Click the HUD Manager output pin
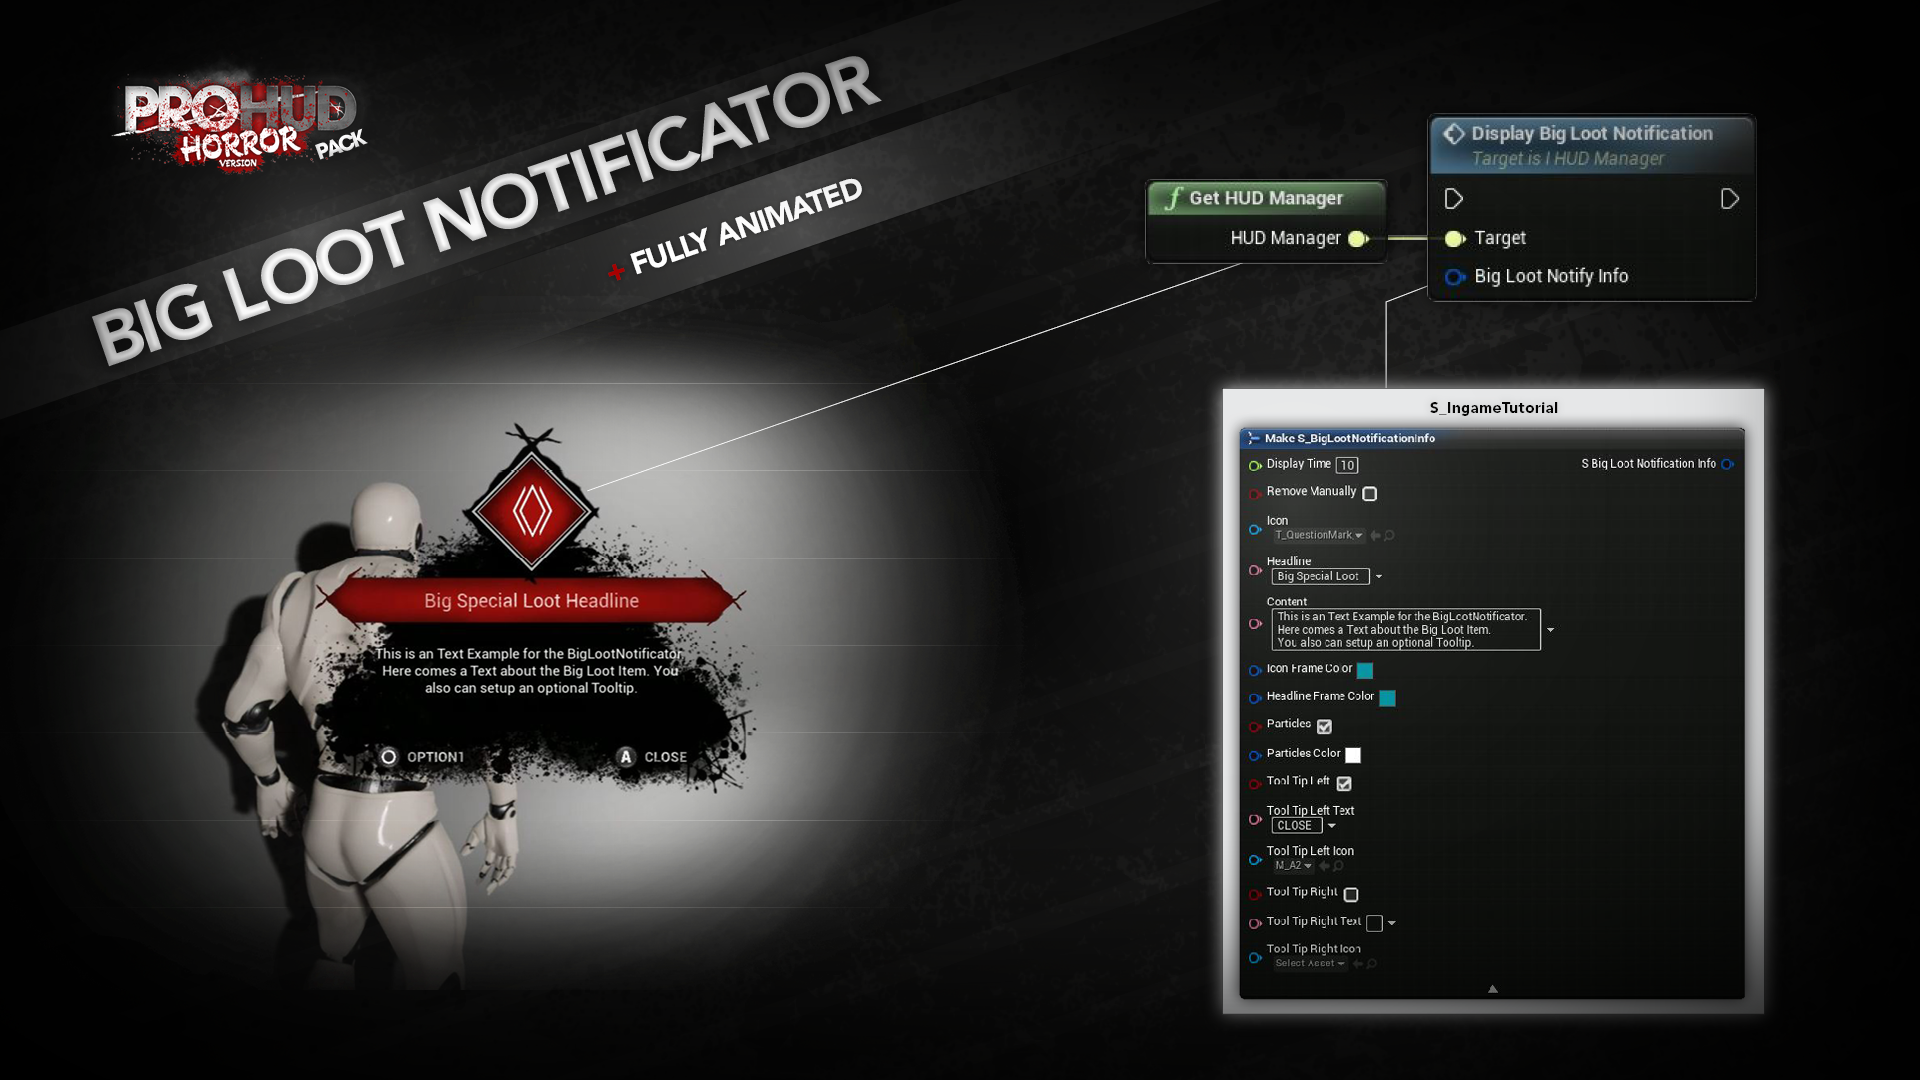This screenshot has height=1080, width=1920. 1358,237
